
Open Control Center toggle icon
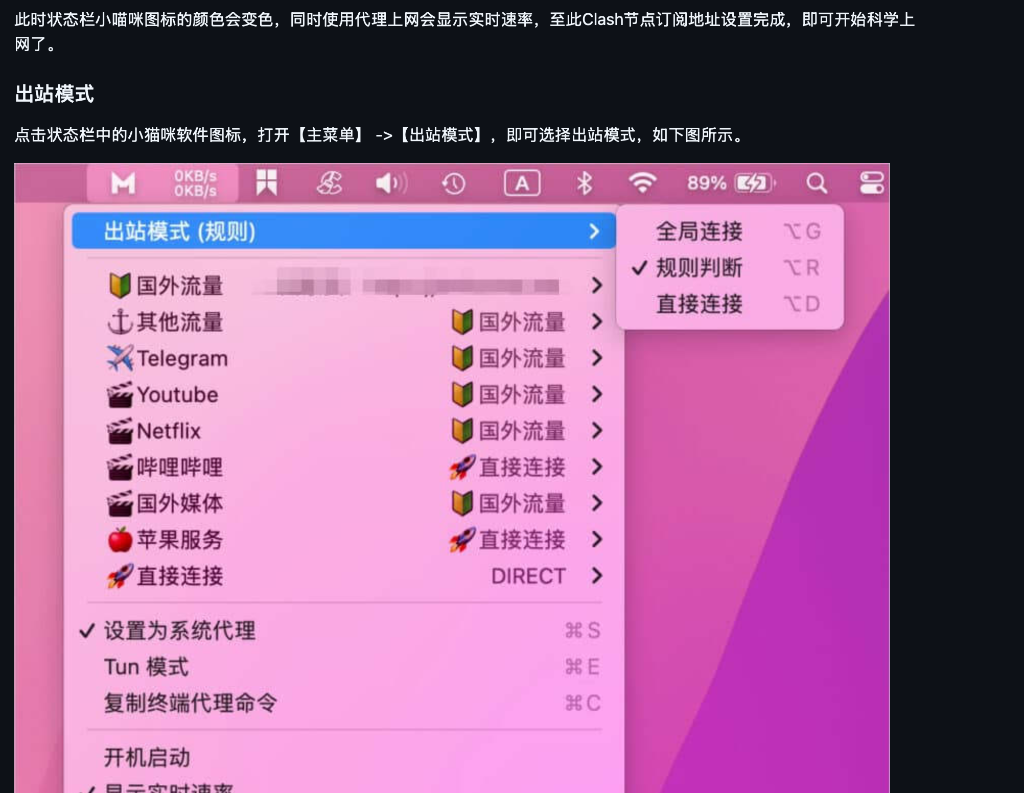[x=872, y=183]
